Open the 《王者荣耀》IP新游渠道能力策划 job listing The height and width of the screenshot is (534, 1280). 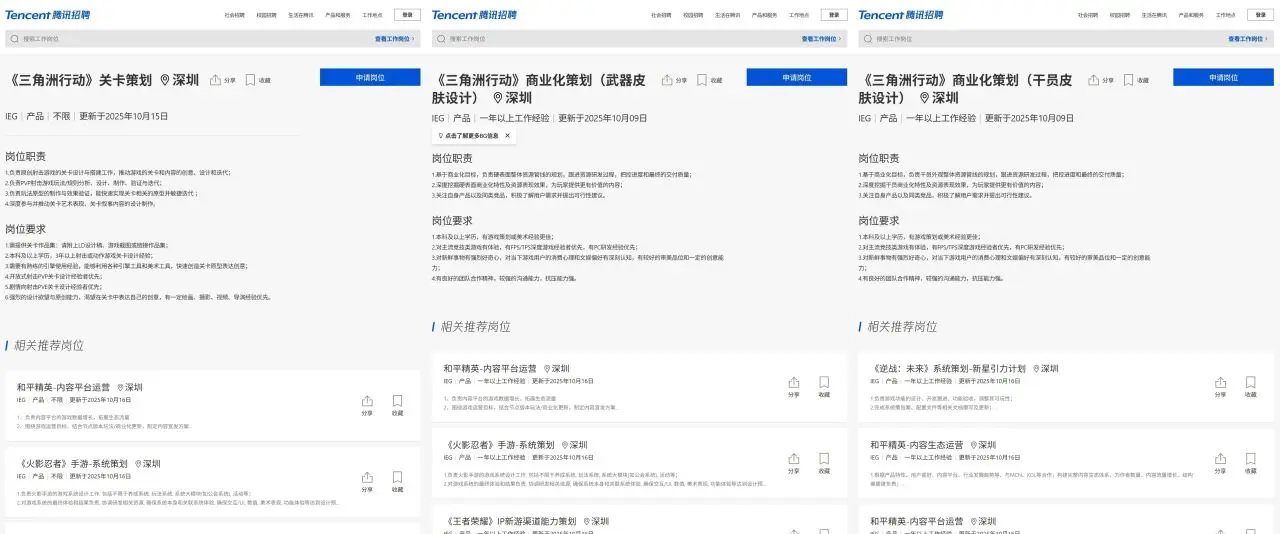click(510, 521)
